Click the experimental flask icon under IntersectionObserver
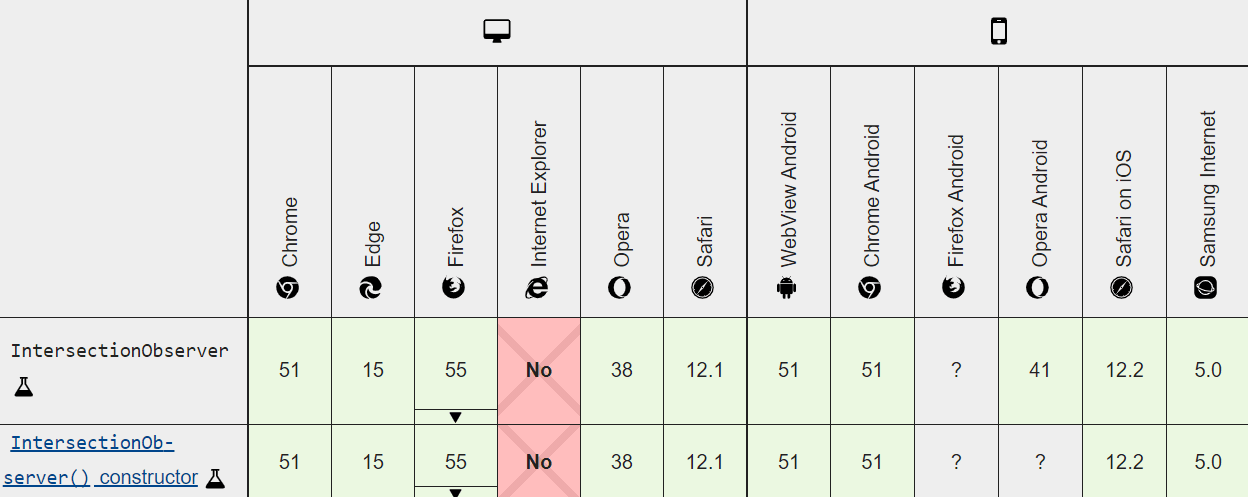Viewport: 1248px width, 497px height. (24, 387)
